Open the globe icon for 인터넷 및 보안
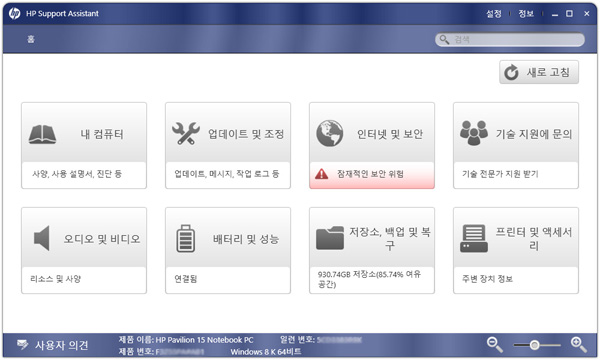 point(329,133)
